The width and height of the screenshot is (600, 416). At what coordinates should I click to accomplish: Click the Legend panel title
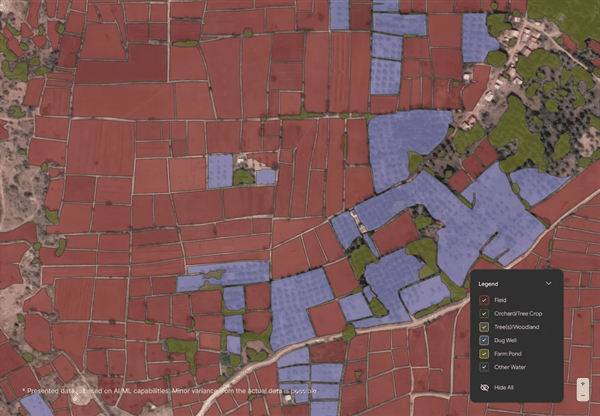pyautogui.click(x=488, y=283)
